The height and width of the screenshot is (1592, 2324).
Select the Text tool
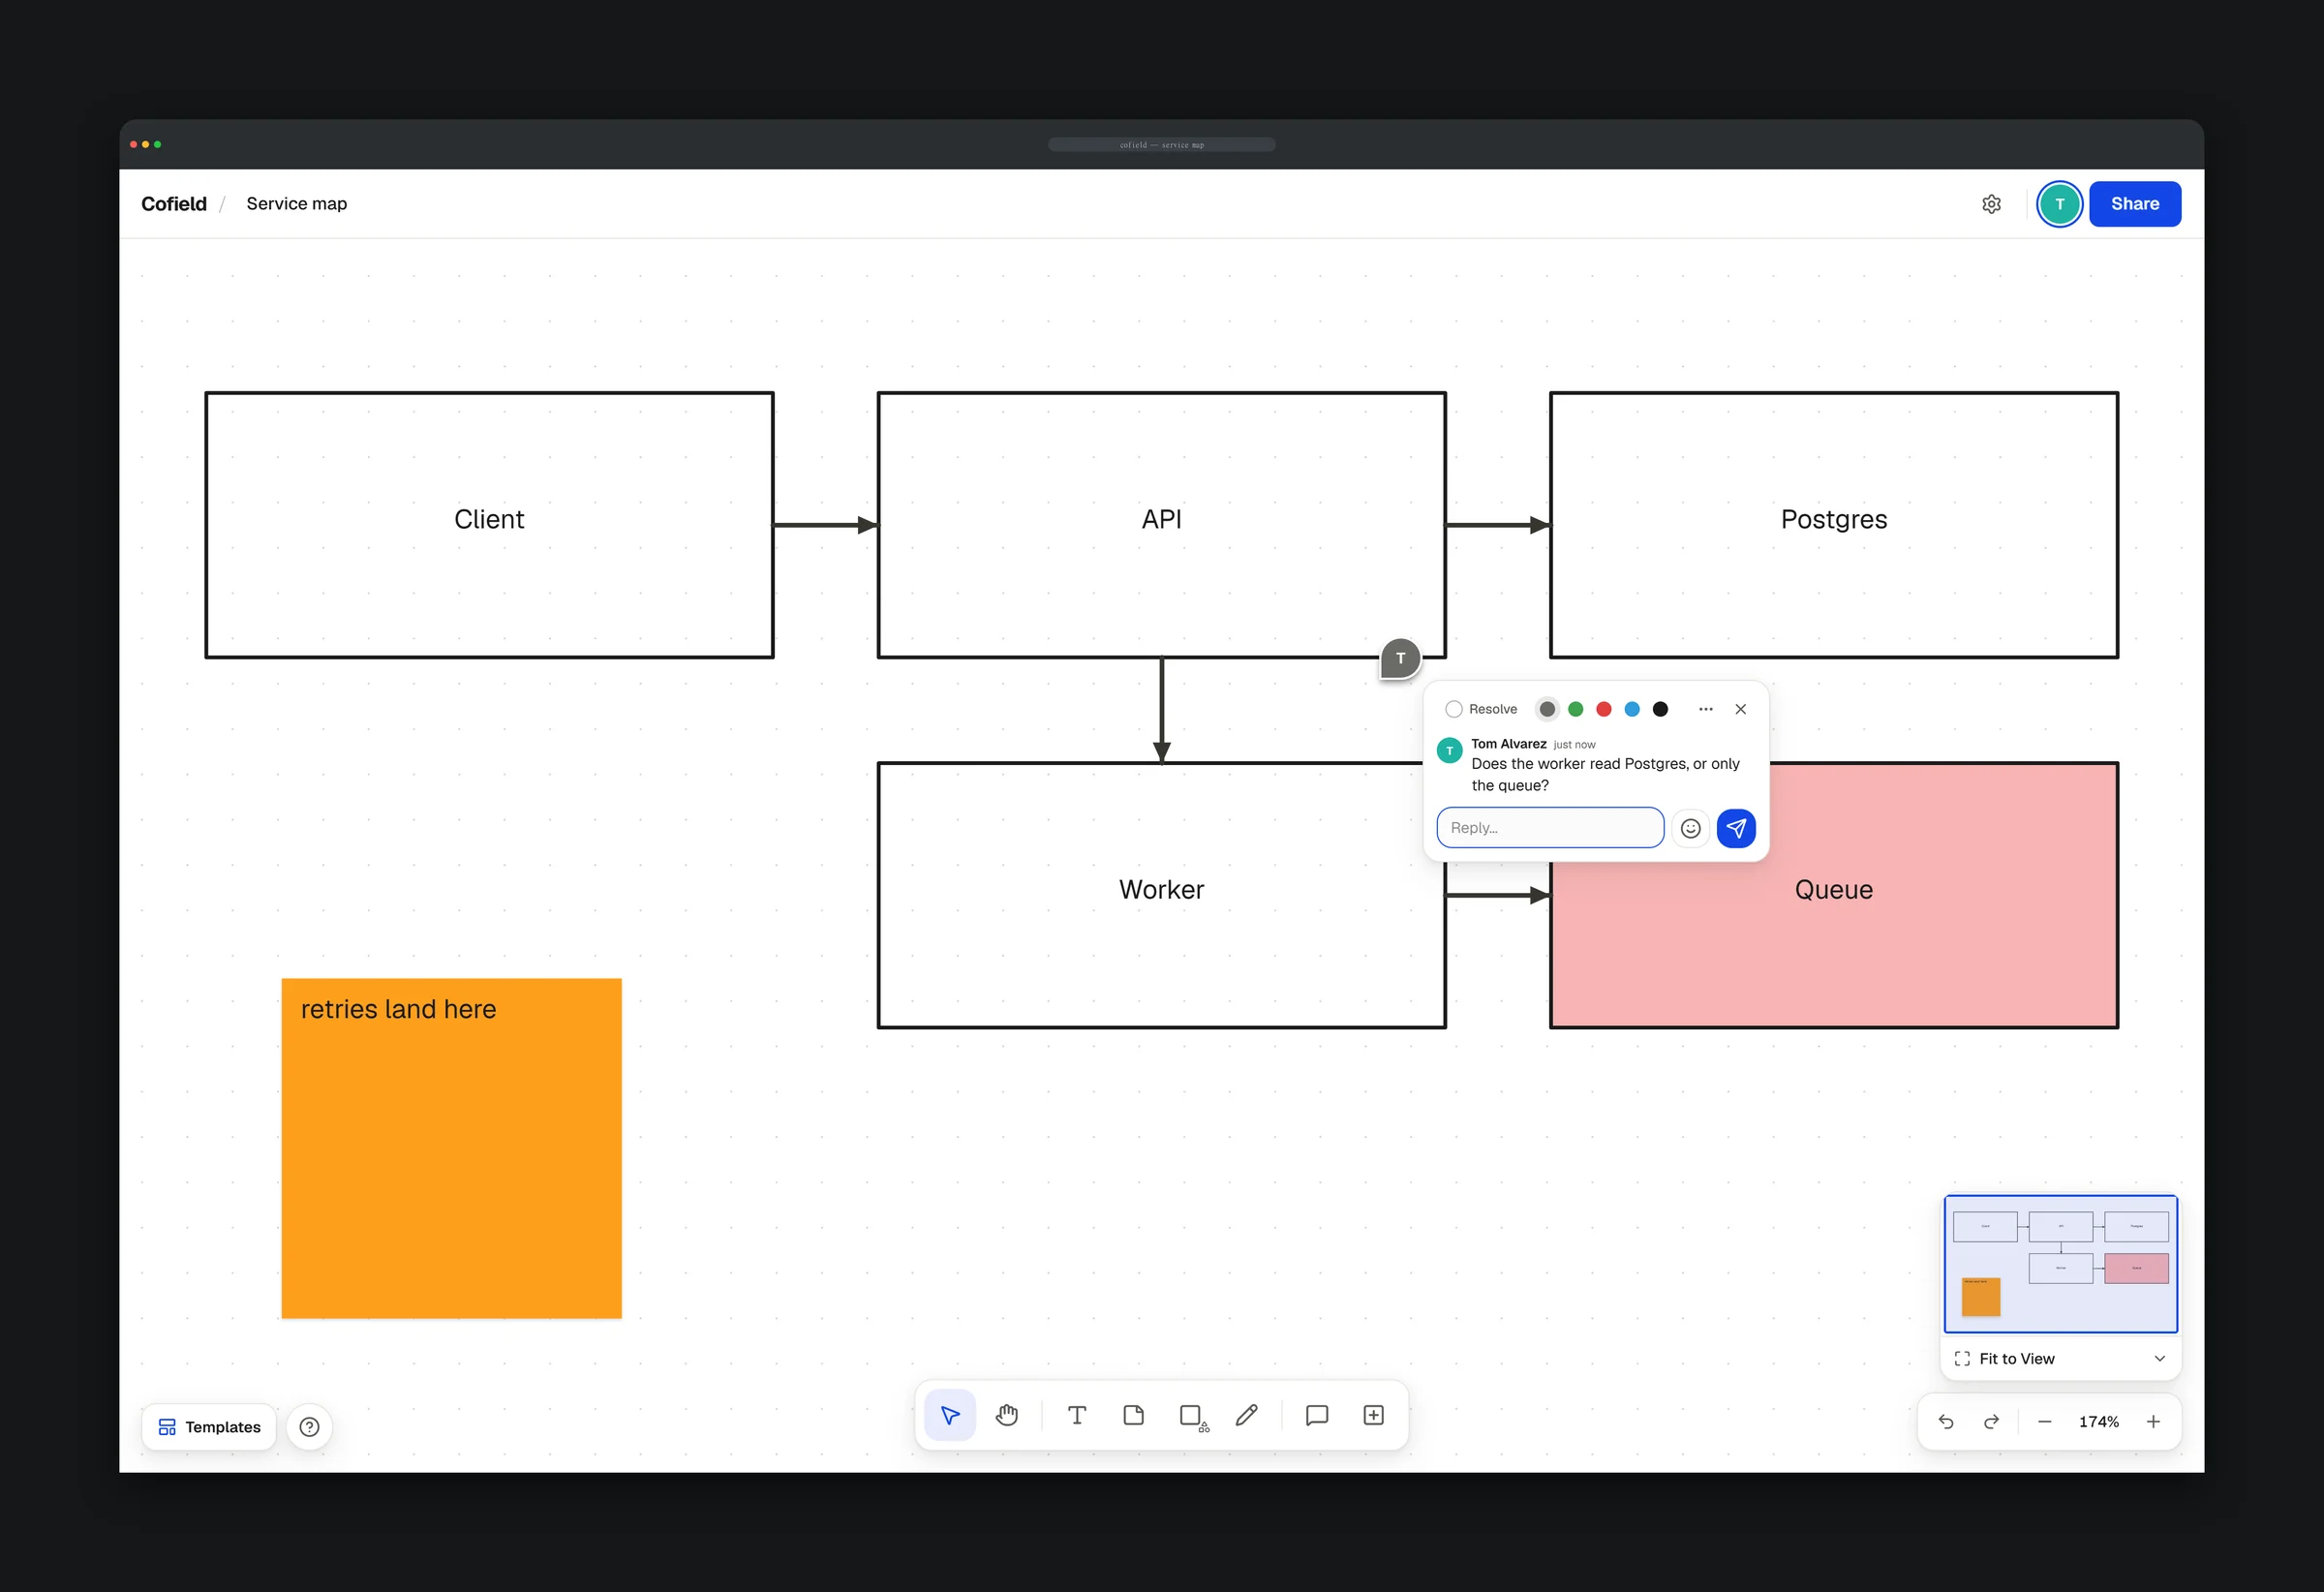point(1076,1415)
